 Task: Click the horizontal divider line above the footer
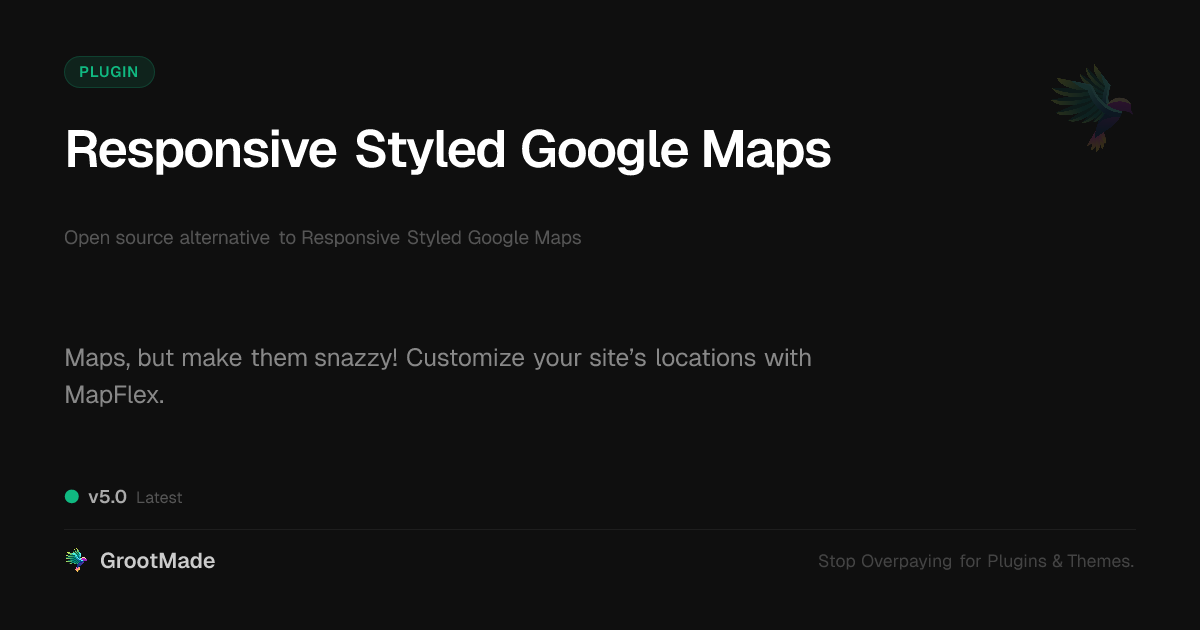click(600, 529)
